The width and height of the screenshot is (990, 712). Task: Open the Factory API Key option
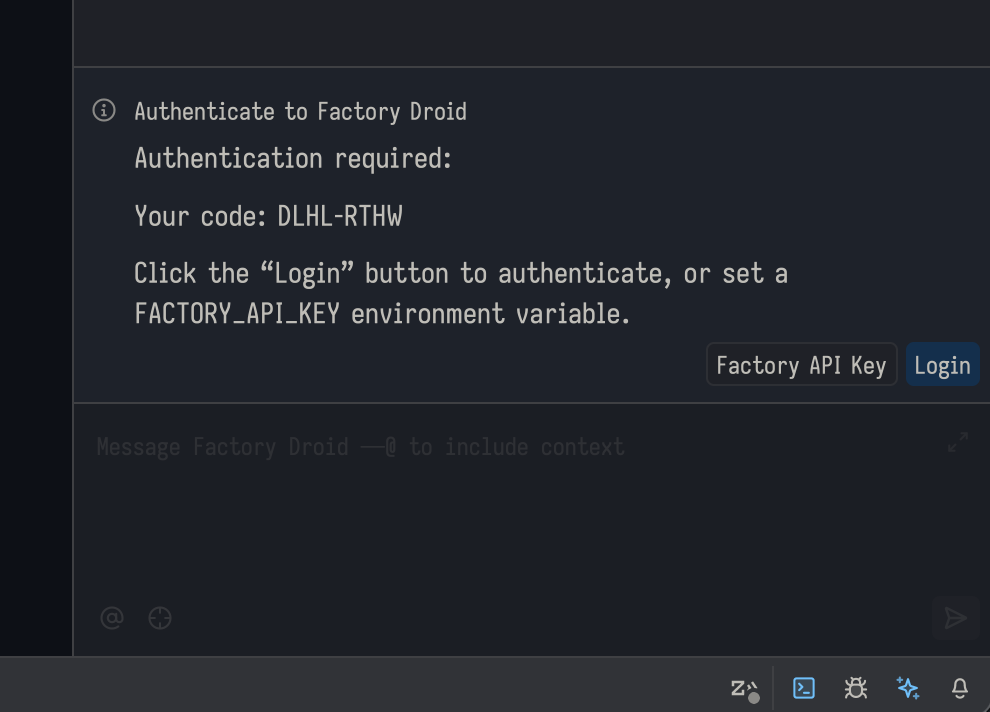coord(801,364)
